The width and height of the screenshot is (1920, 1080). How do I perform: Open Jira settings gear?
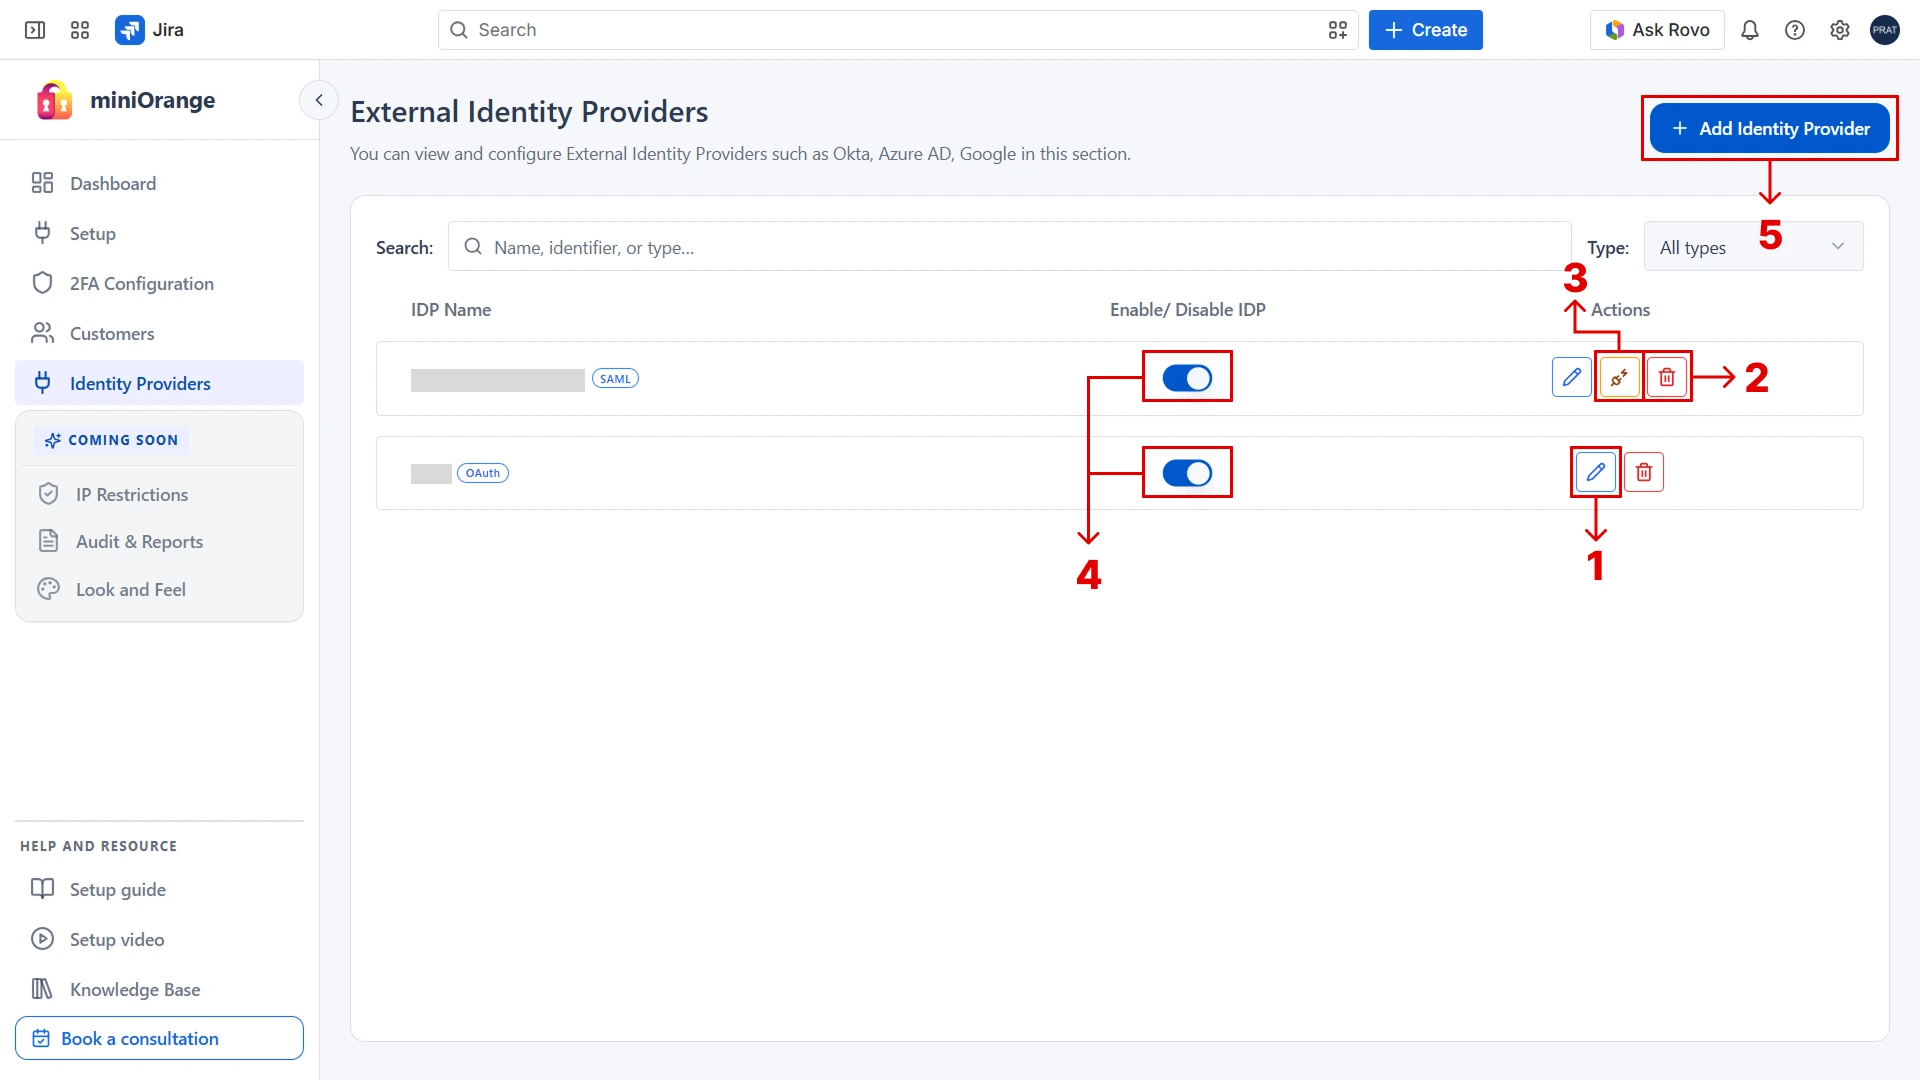pos(1839,30)
